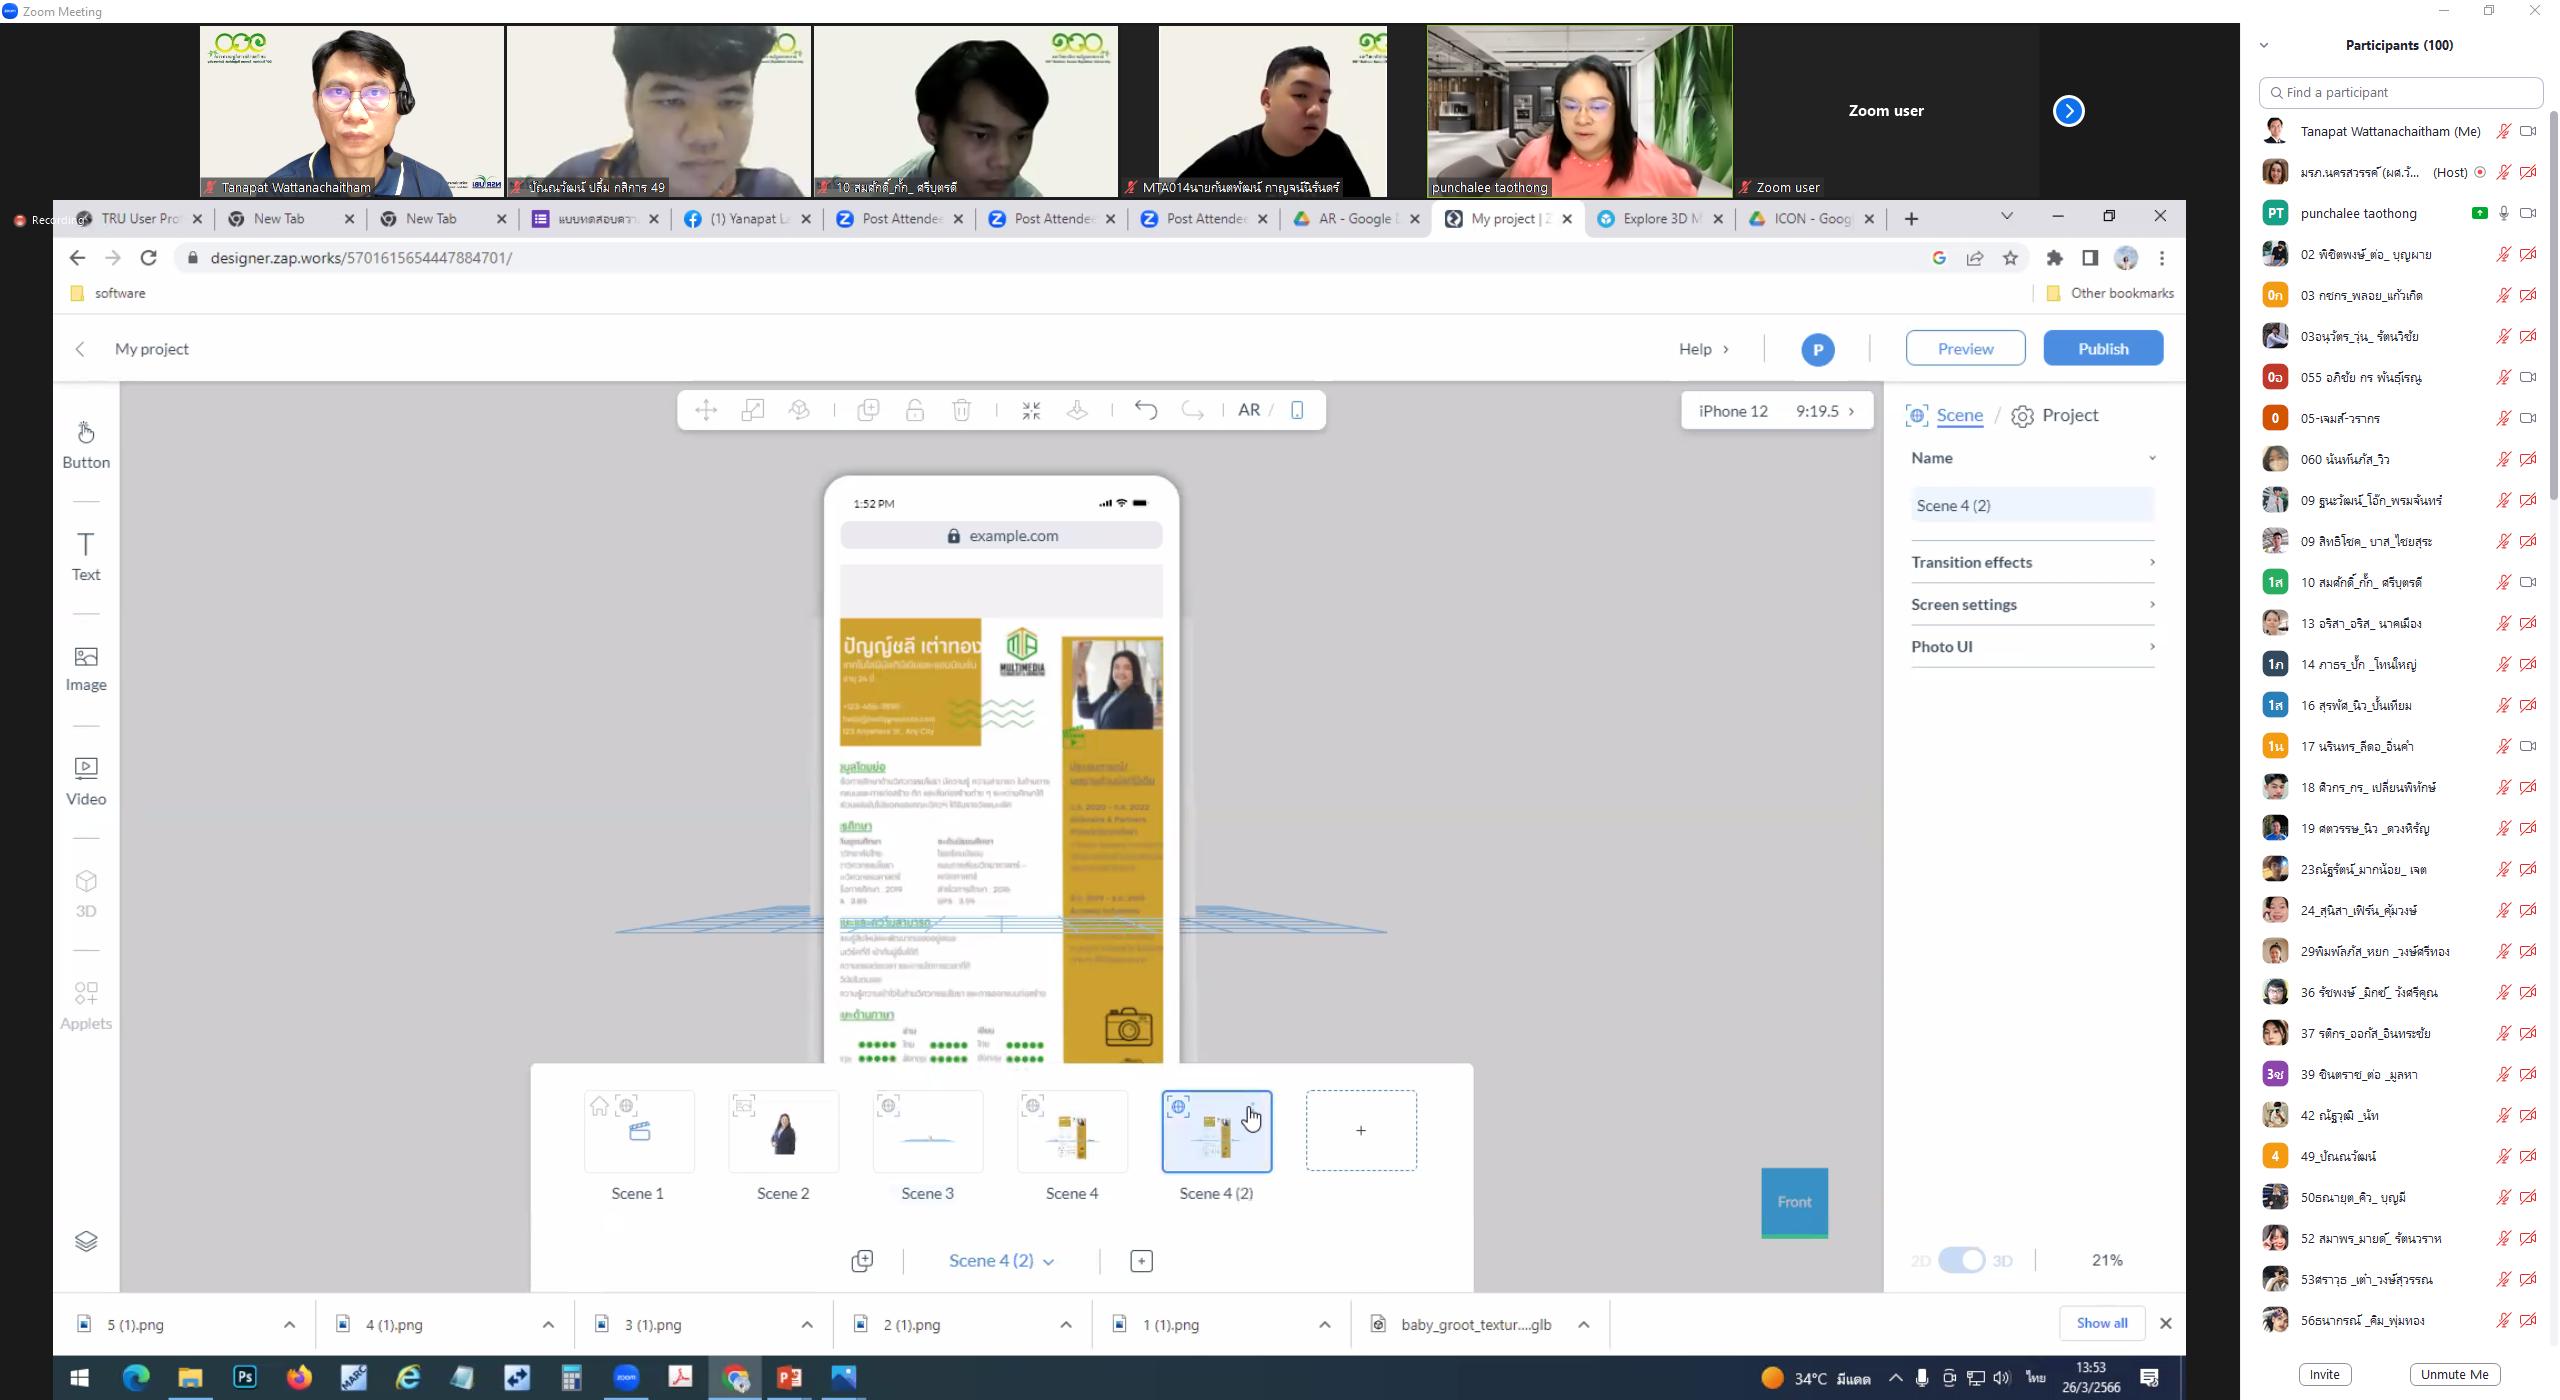This screenshot has width=2560, height=1400.
Task: Redo the last action
Action: 1192,410
